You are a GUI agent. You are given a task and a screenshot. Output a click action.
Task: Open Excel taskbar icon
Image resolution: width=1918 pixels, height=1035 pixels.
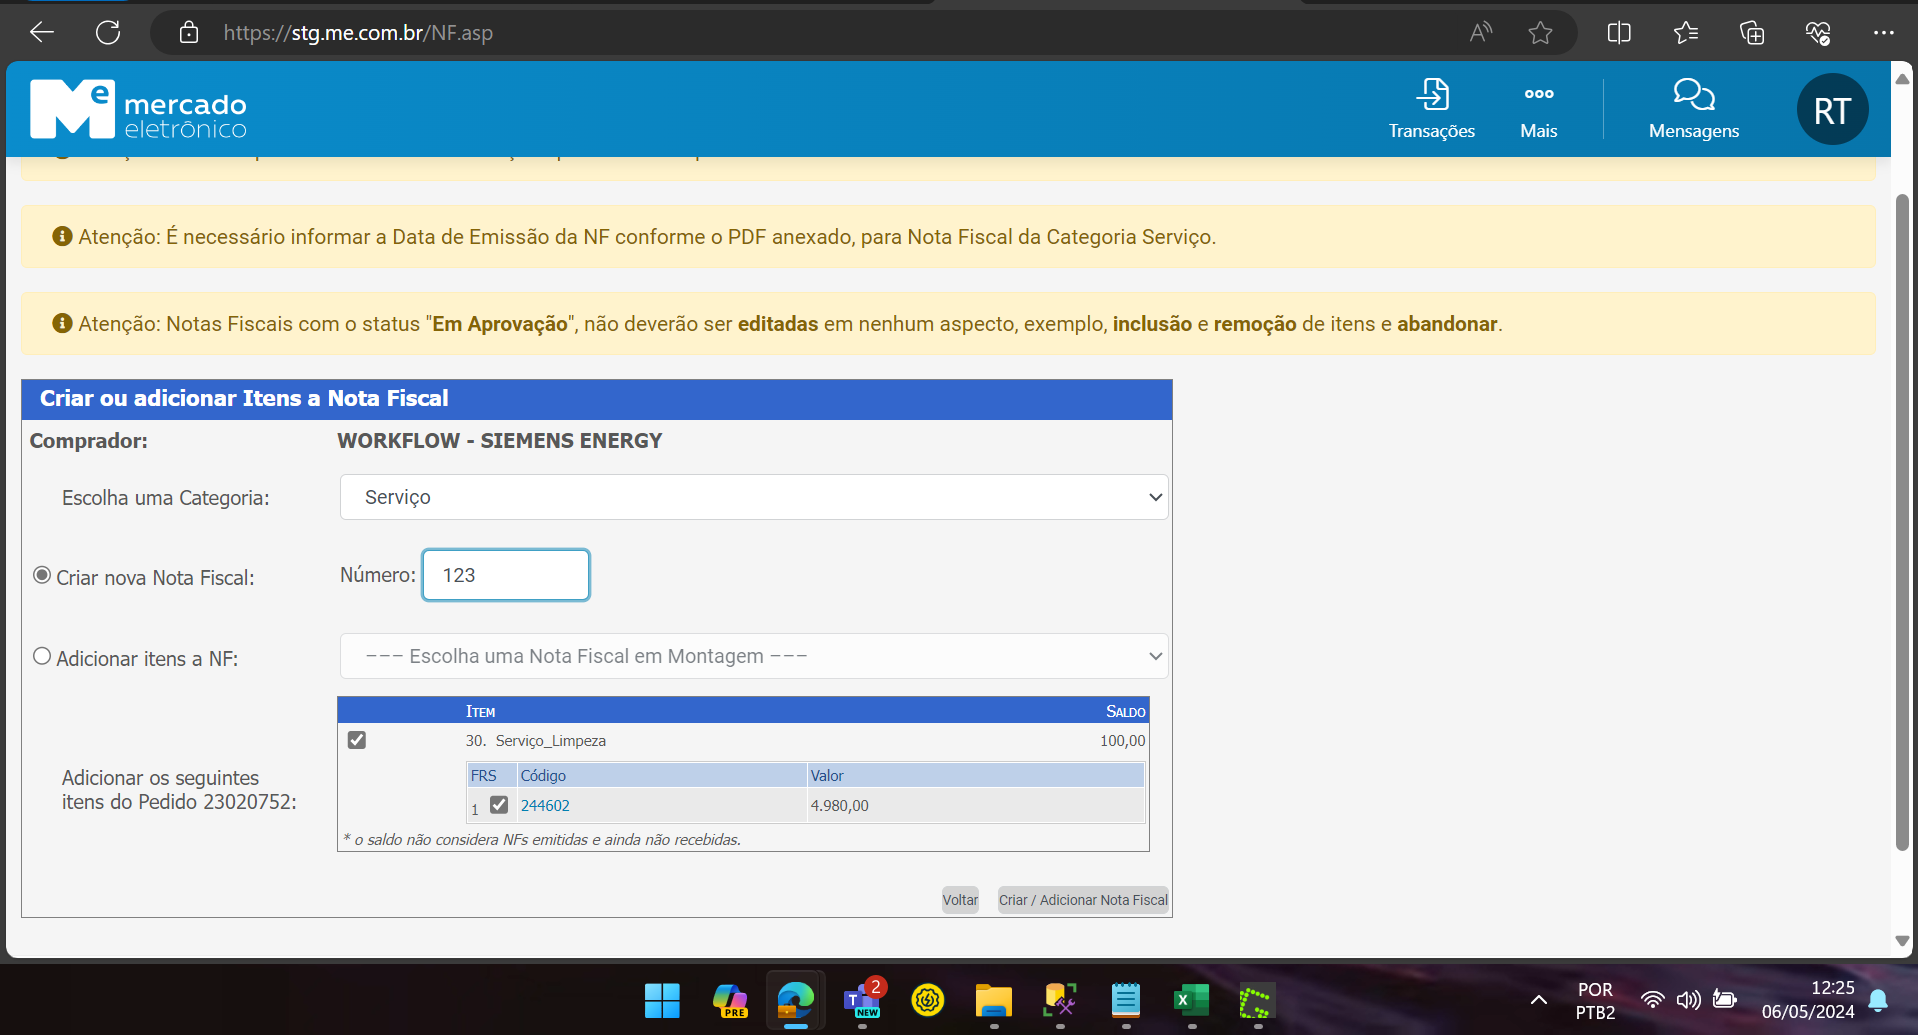point(1192,1000)
